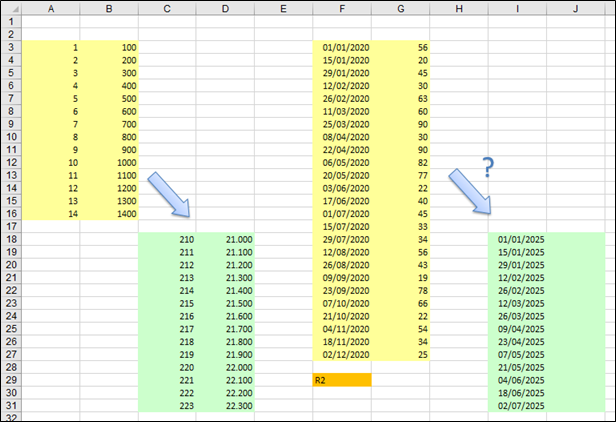
Task: Click cell with value 1400
Action: (x=109, y=214)
